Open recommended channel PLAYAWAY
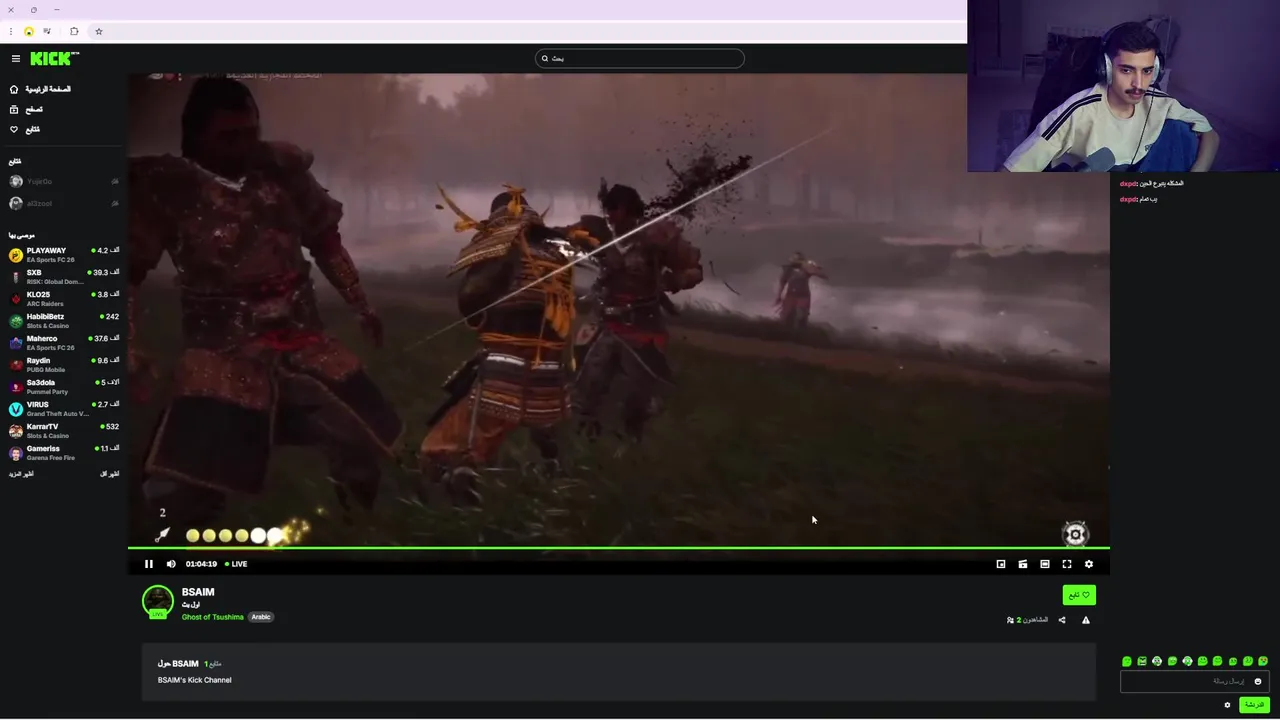The height and width of the screenshot is (720, 1280). 64,255
